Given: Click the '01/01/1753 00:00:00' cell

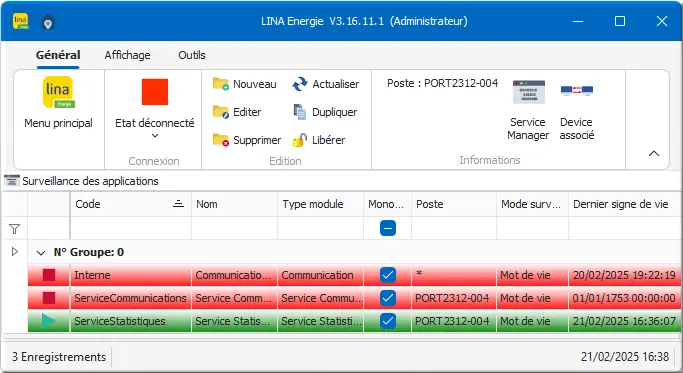Looking at the screenshot, I should pyautogui.click(x=624, y=298).
